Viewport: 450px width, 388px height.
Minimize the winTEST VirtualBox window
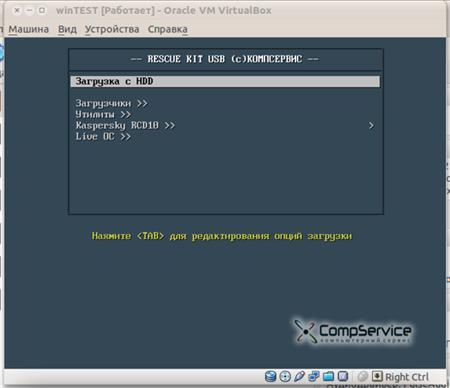coord(29,10)
